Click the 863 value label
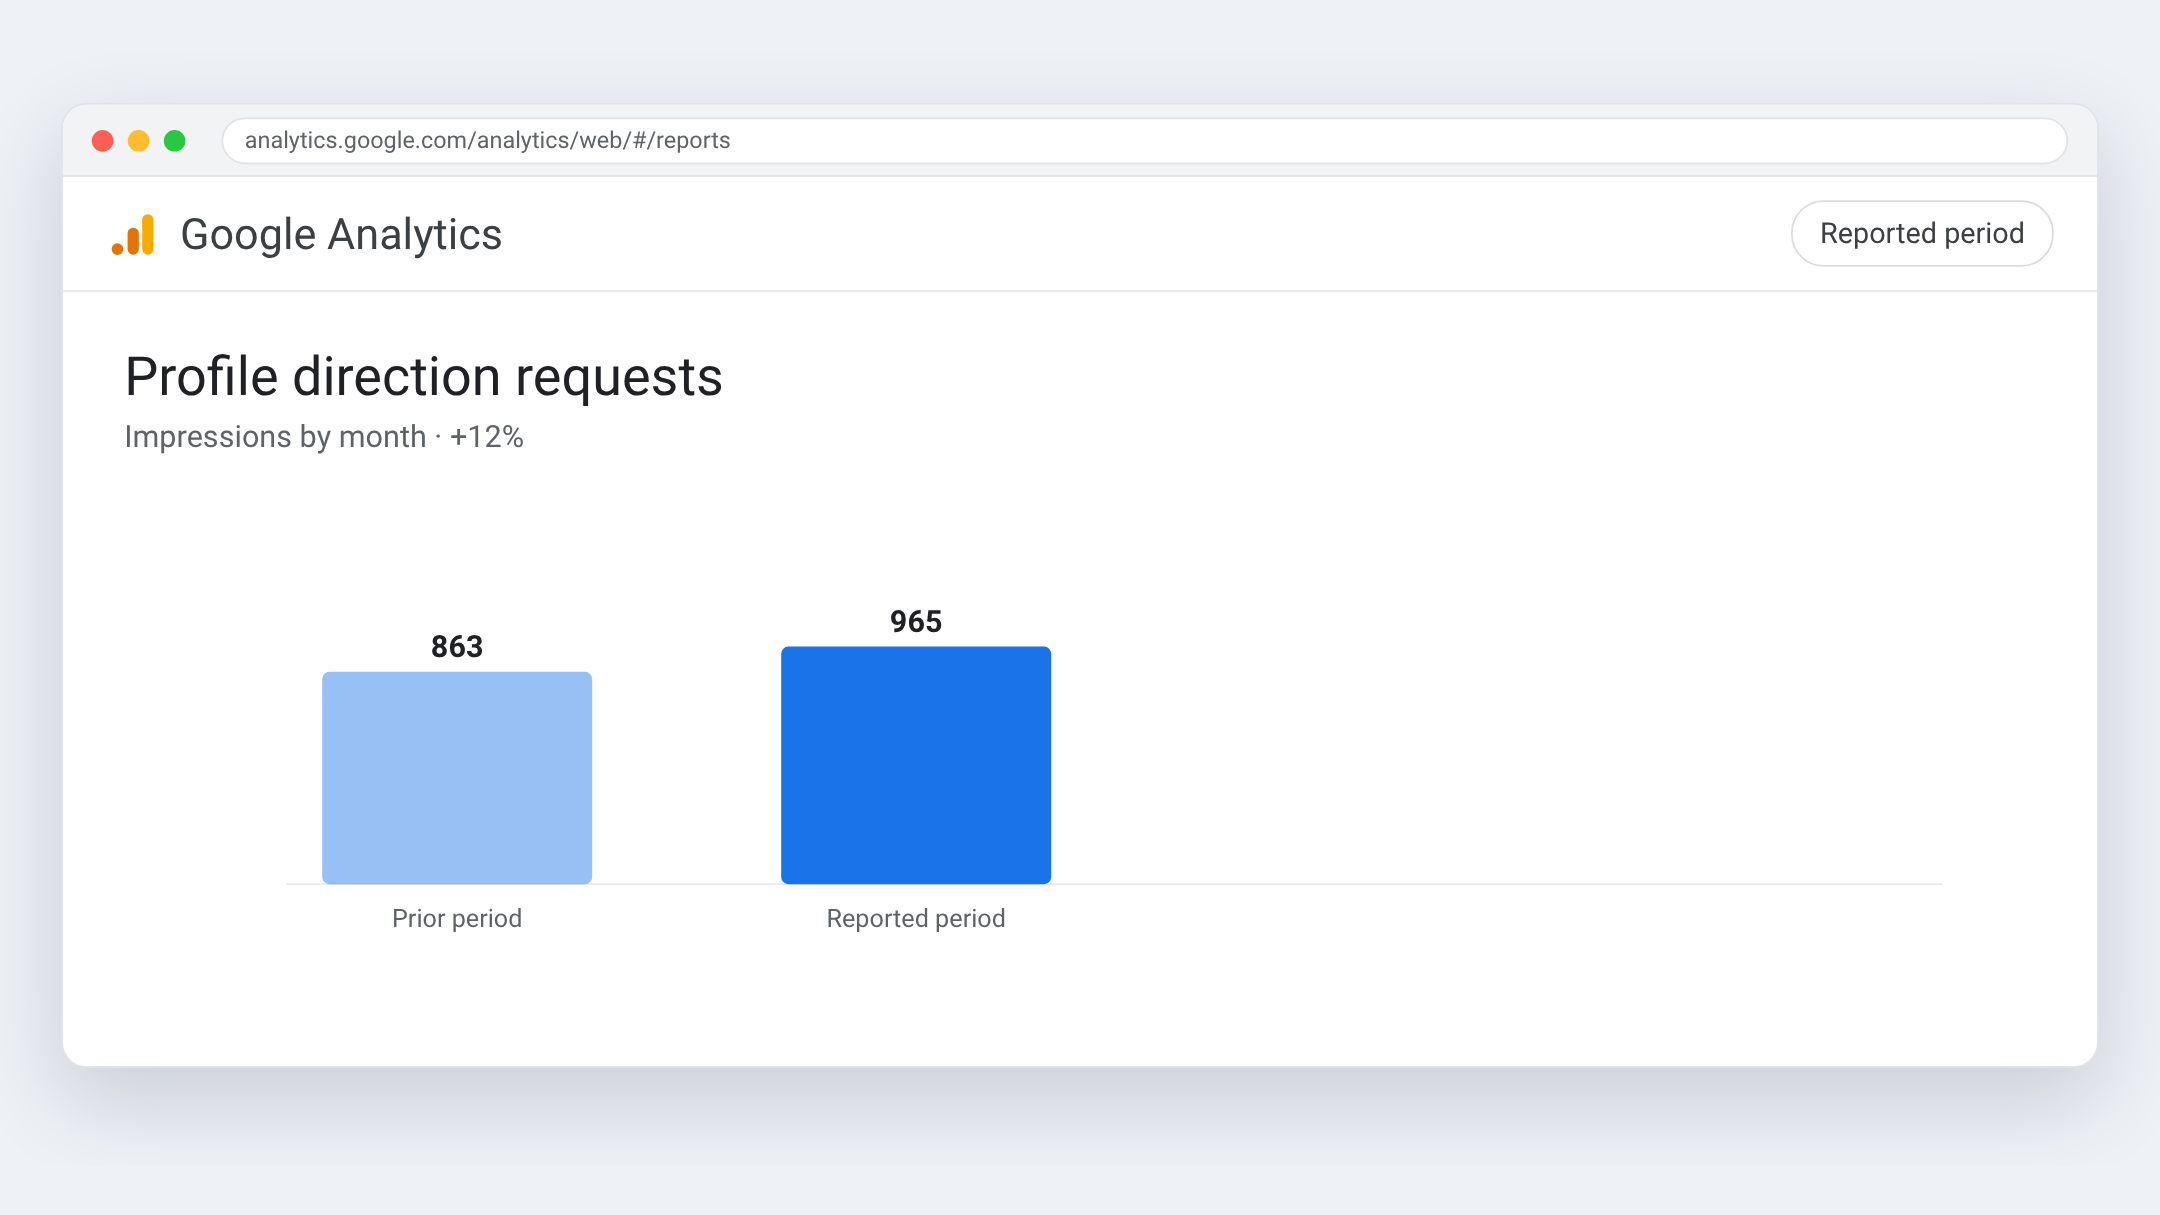Image resolution: width=2160 pixels, height=1215 pixels. (x=457, y=647)
